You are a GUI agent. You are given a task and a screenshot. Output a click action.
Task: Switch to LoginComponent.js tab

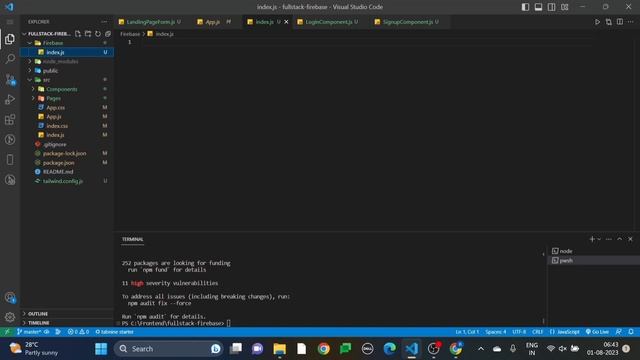(329, 22)
